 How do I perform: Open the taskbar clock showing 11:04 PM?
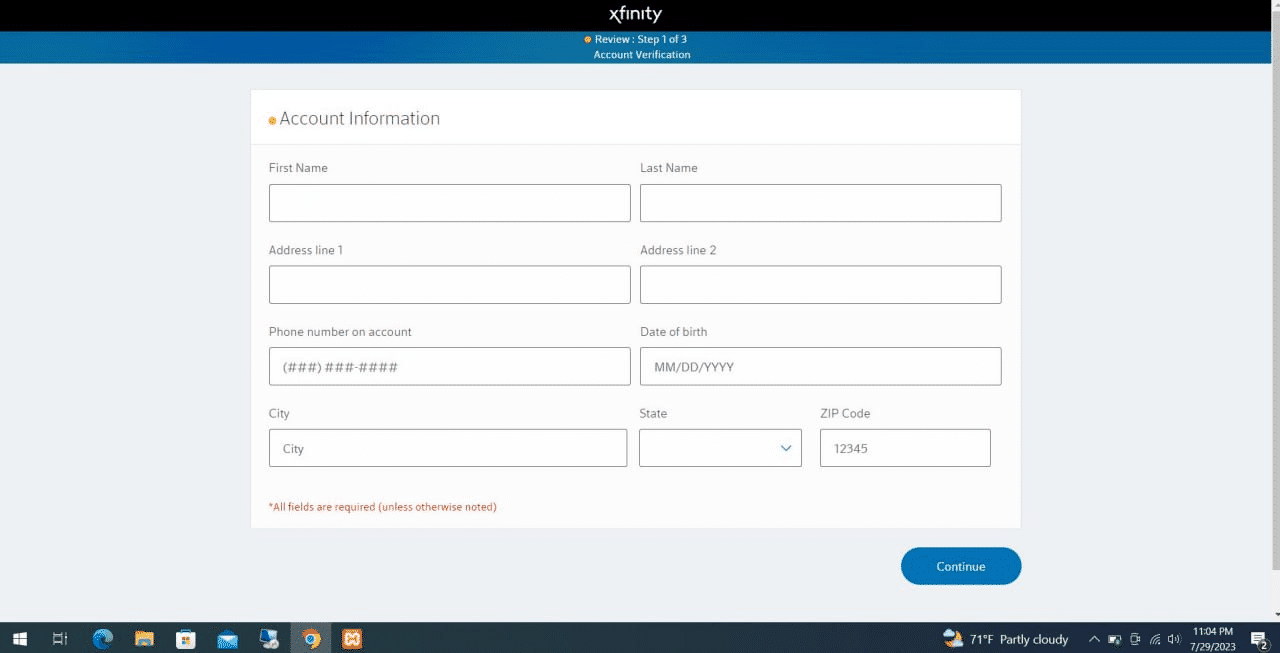1213,639
